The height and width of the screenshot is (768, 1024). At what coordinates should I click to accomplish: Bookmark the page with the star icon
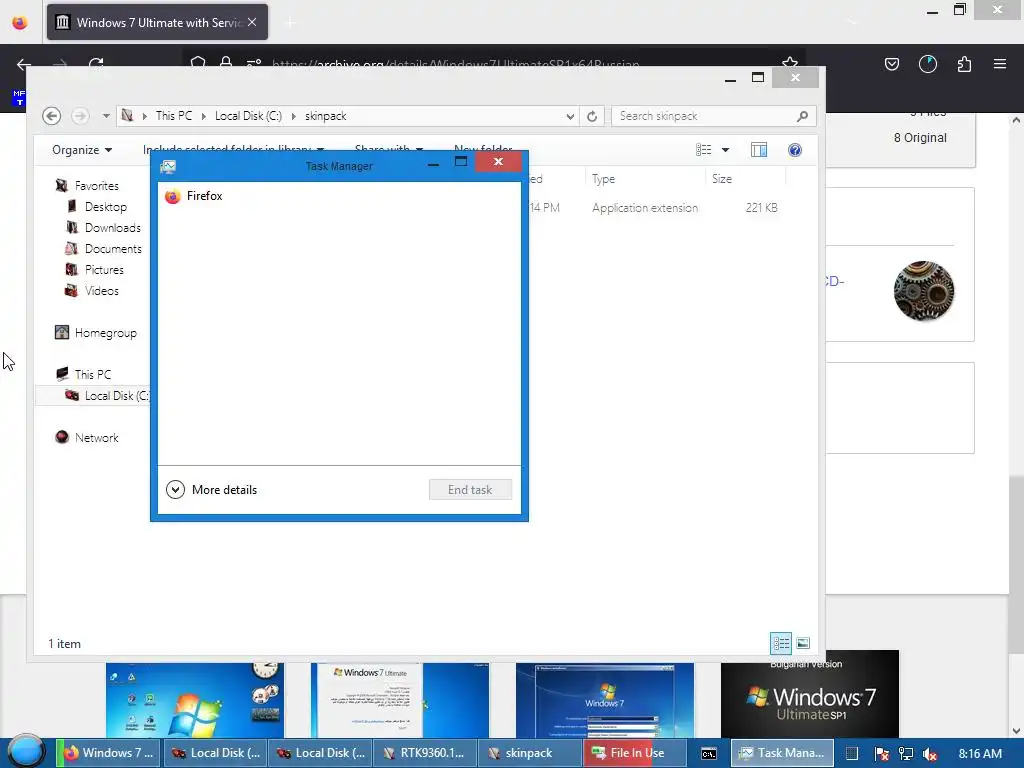[x=790, y=63]
